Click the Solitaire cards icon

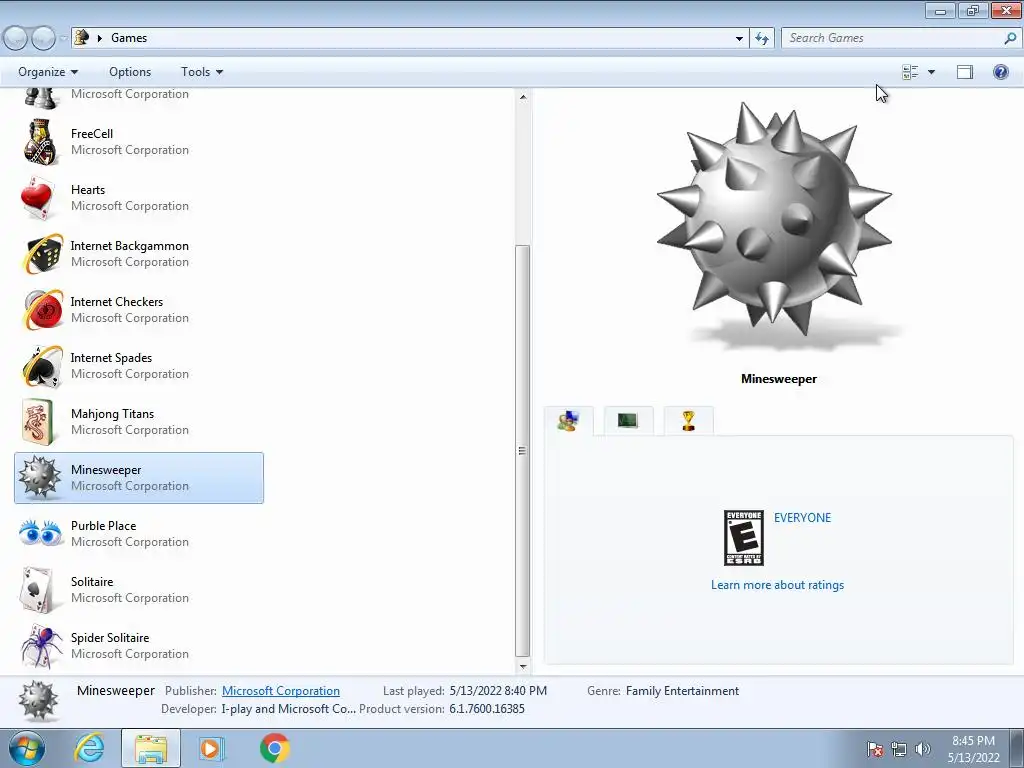point(37,590)
